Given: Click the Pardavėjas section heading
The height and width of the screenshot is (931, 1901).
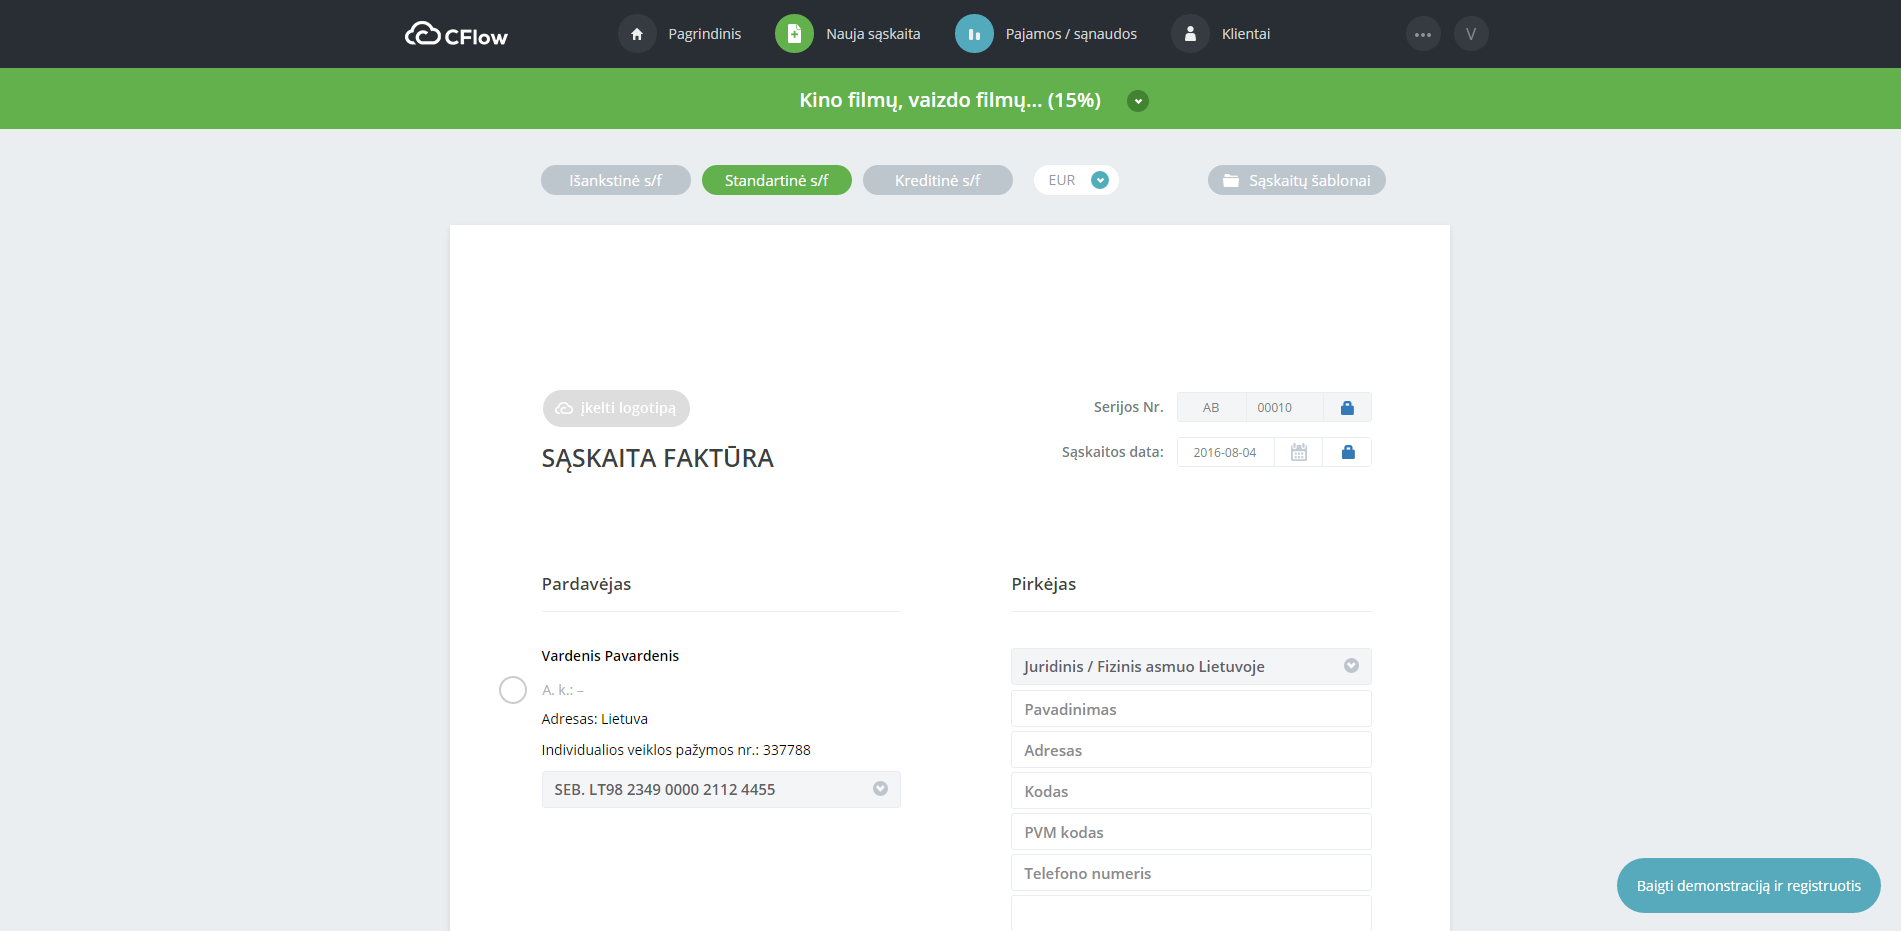Looking at the screenshot, I should [586, 584].
